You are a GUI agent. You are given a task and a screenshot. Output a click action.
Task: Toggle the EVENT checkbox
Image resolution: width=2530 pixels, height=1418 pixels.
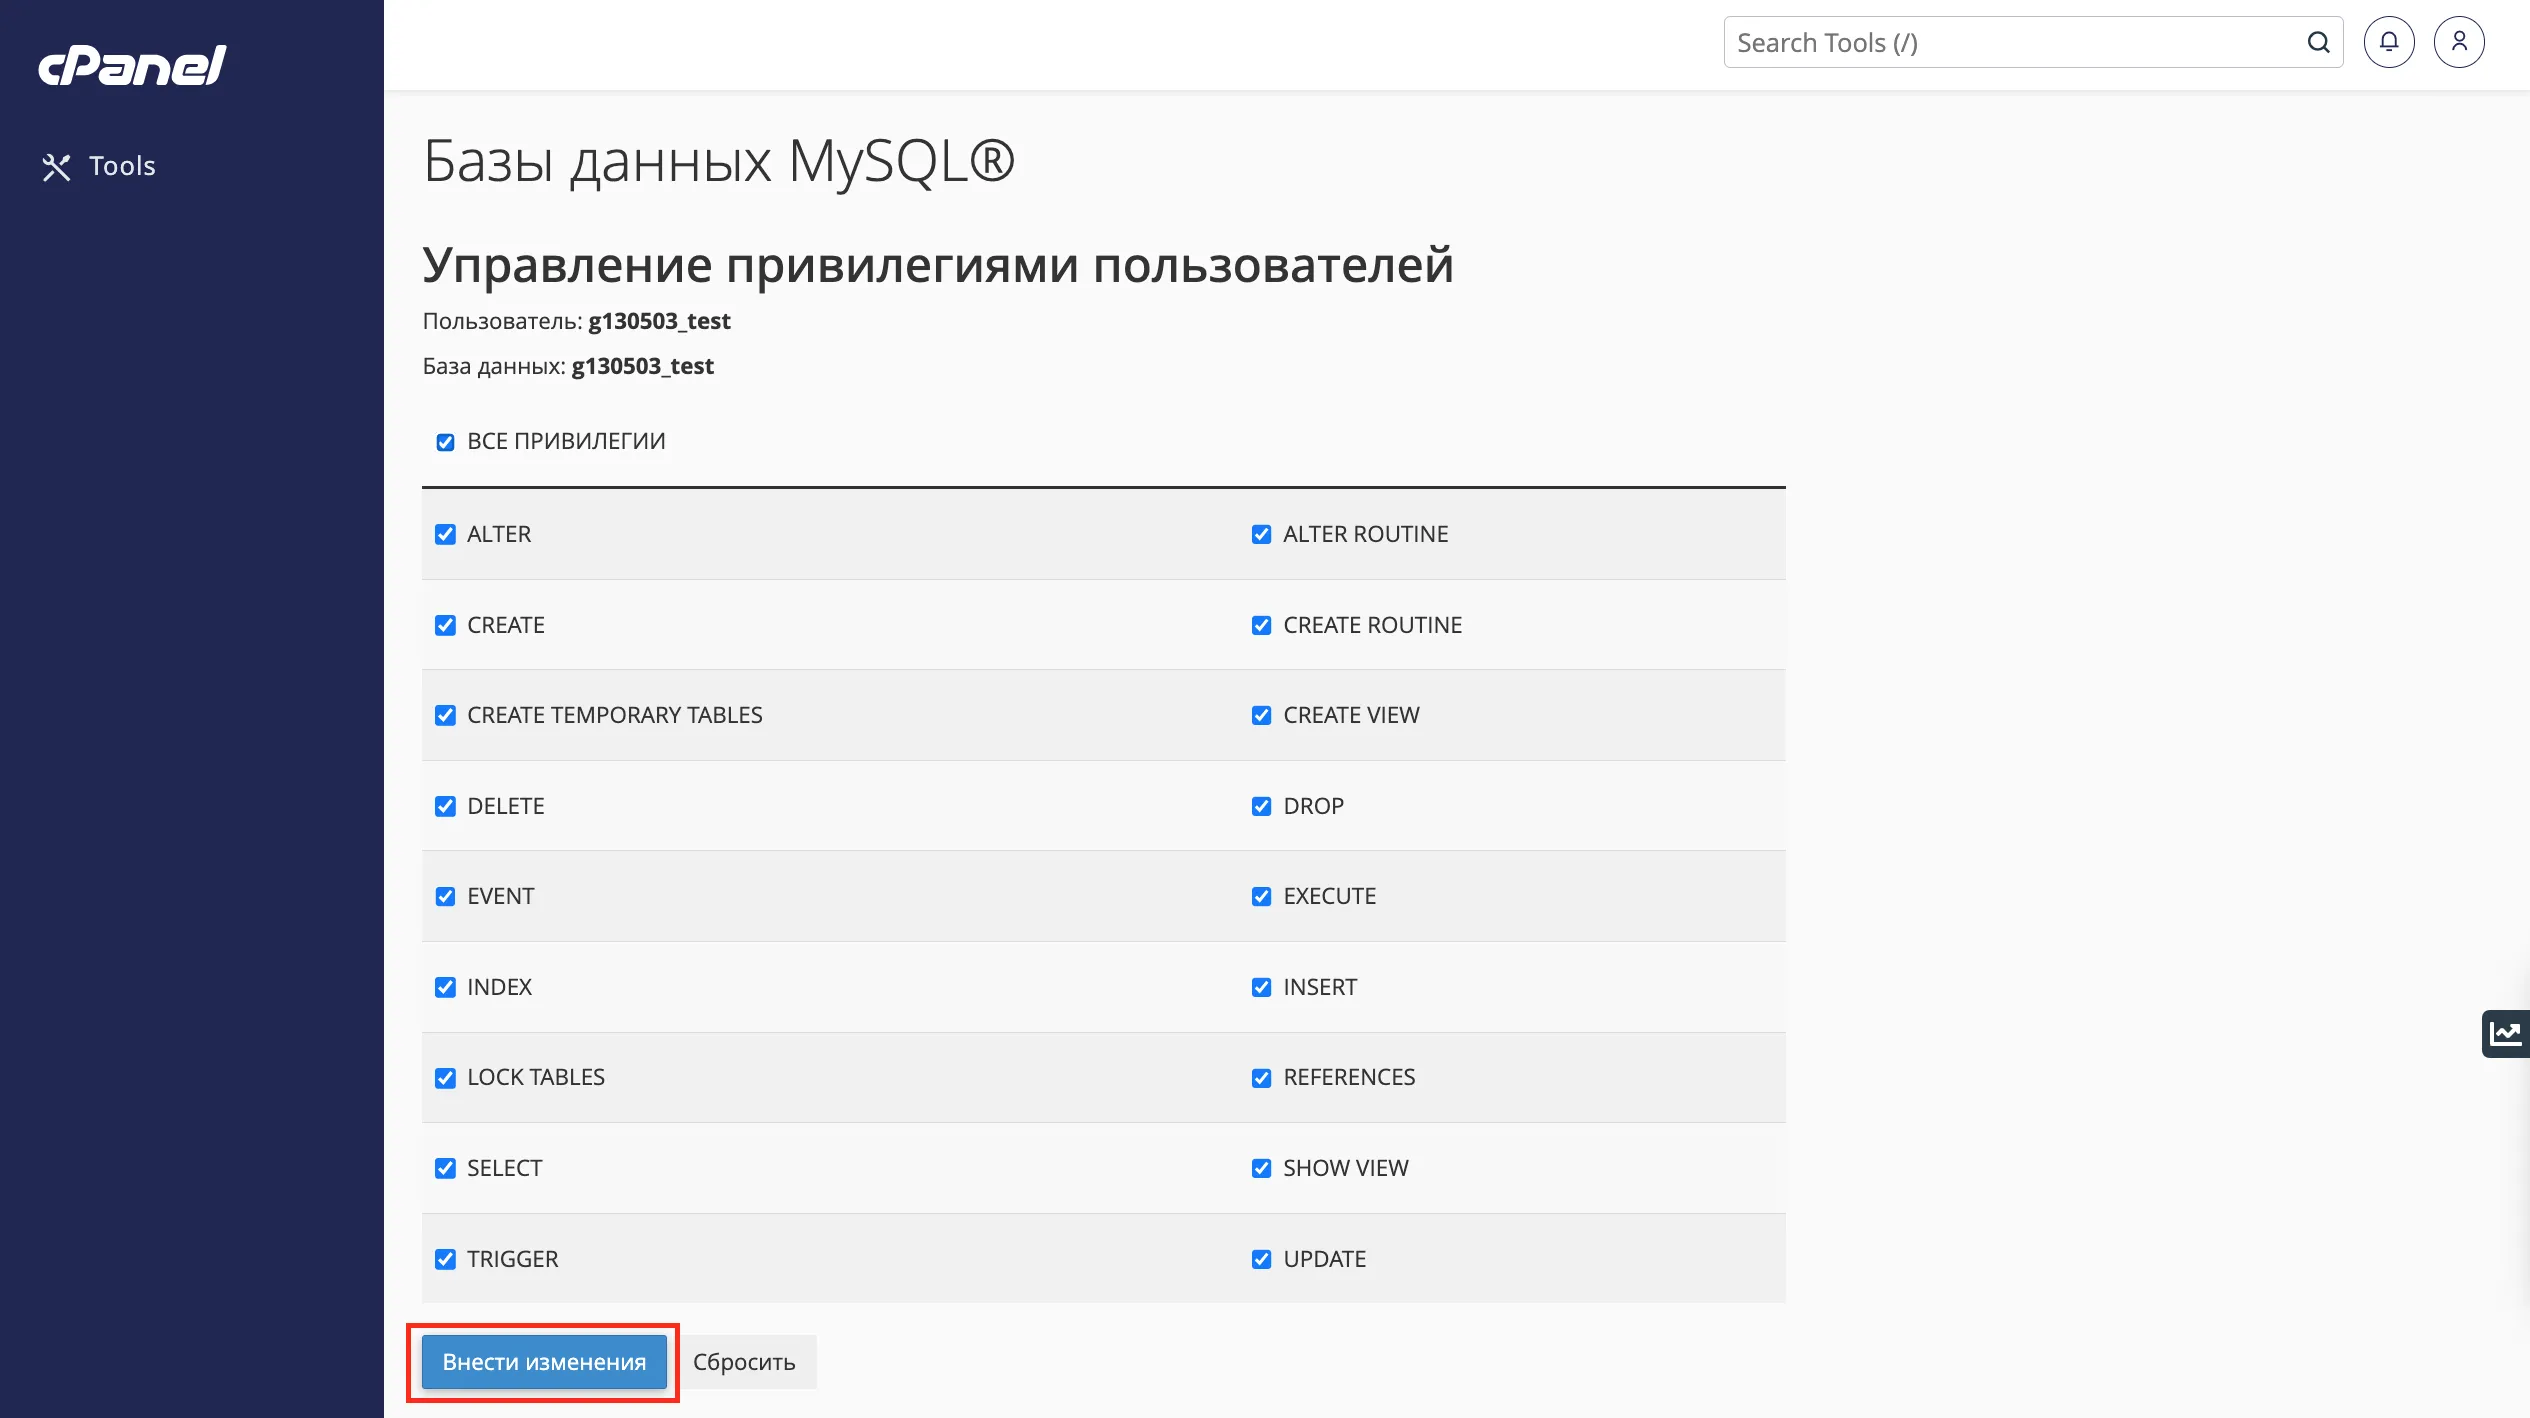[445, 896]
